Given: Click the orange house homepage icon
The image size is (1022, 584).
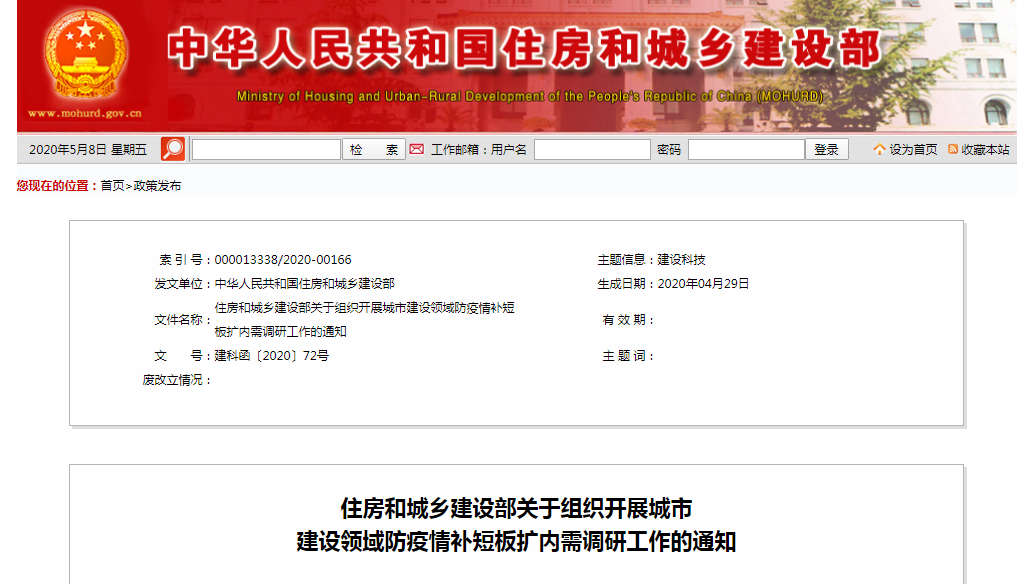Looking at the screenshot, I should click(879, 149).
